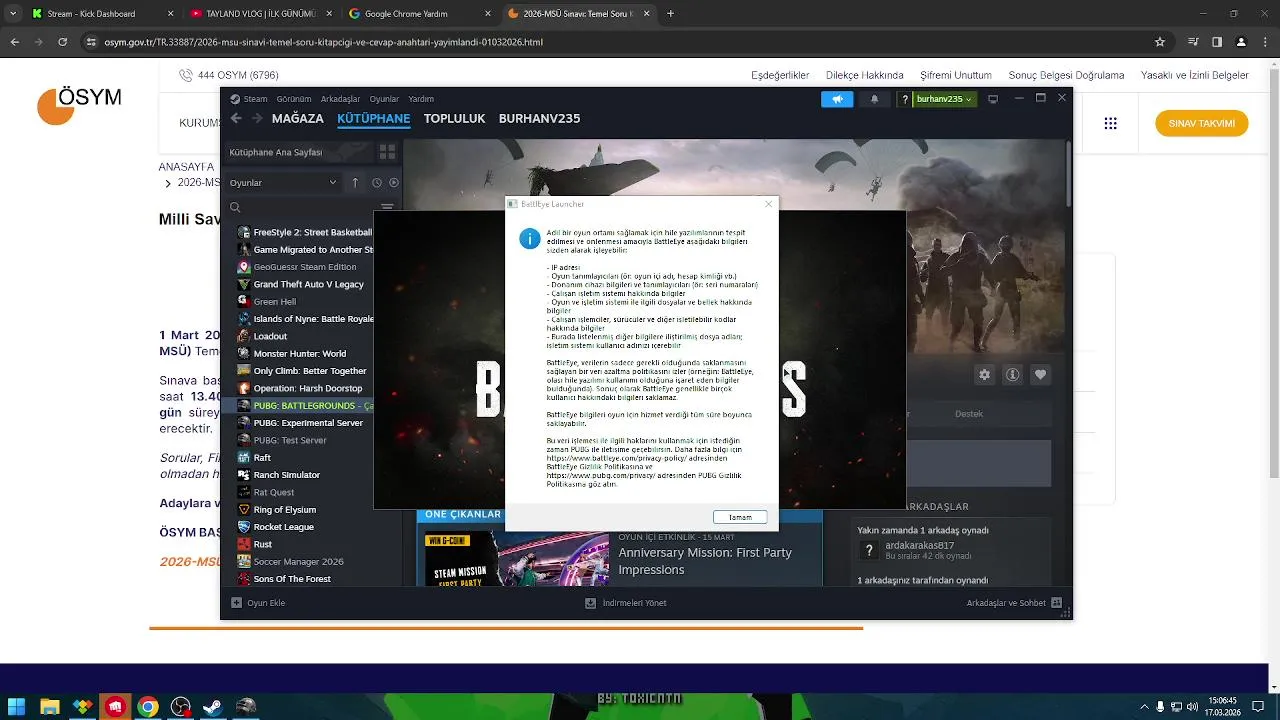
Task: Open Sonuç Belgesi Doğrulama link
Action: (1067, 75)
